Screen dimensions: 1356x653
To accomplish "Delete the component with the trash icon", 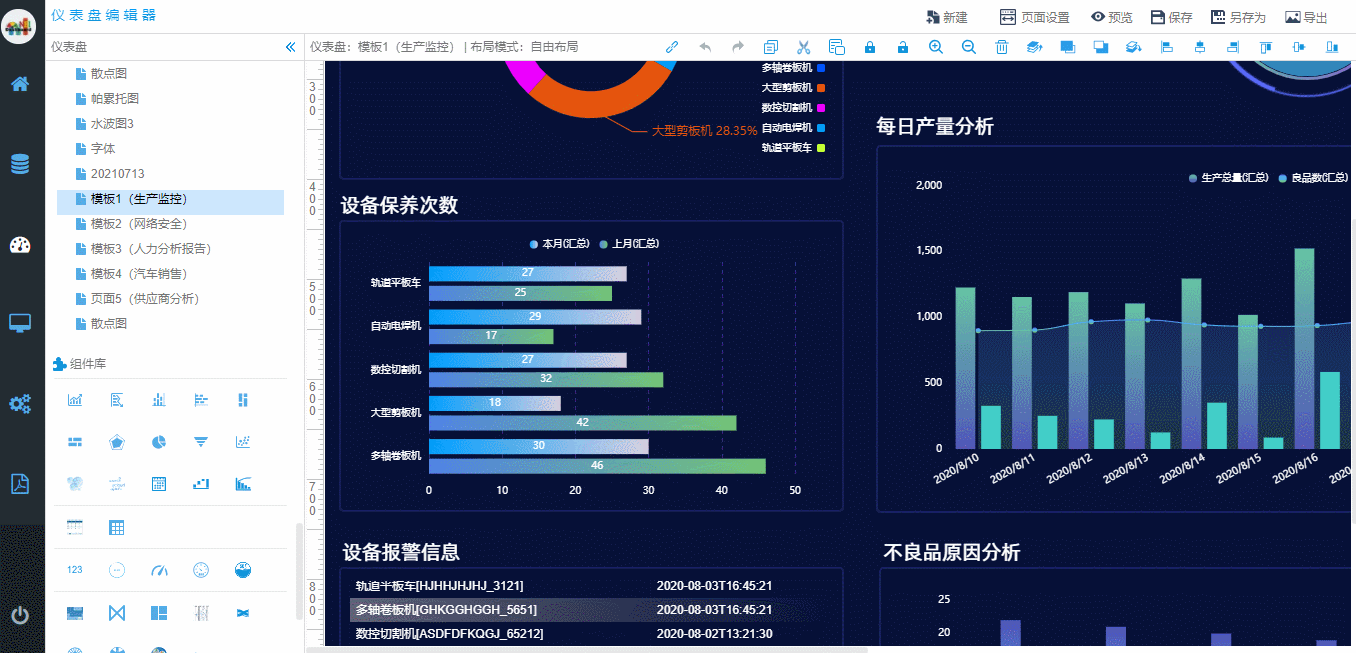I will (x=1002, y=47).
